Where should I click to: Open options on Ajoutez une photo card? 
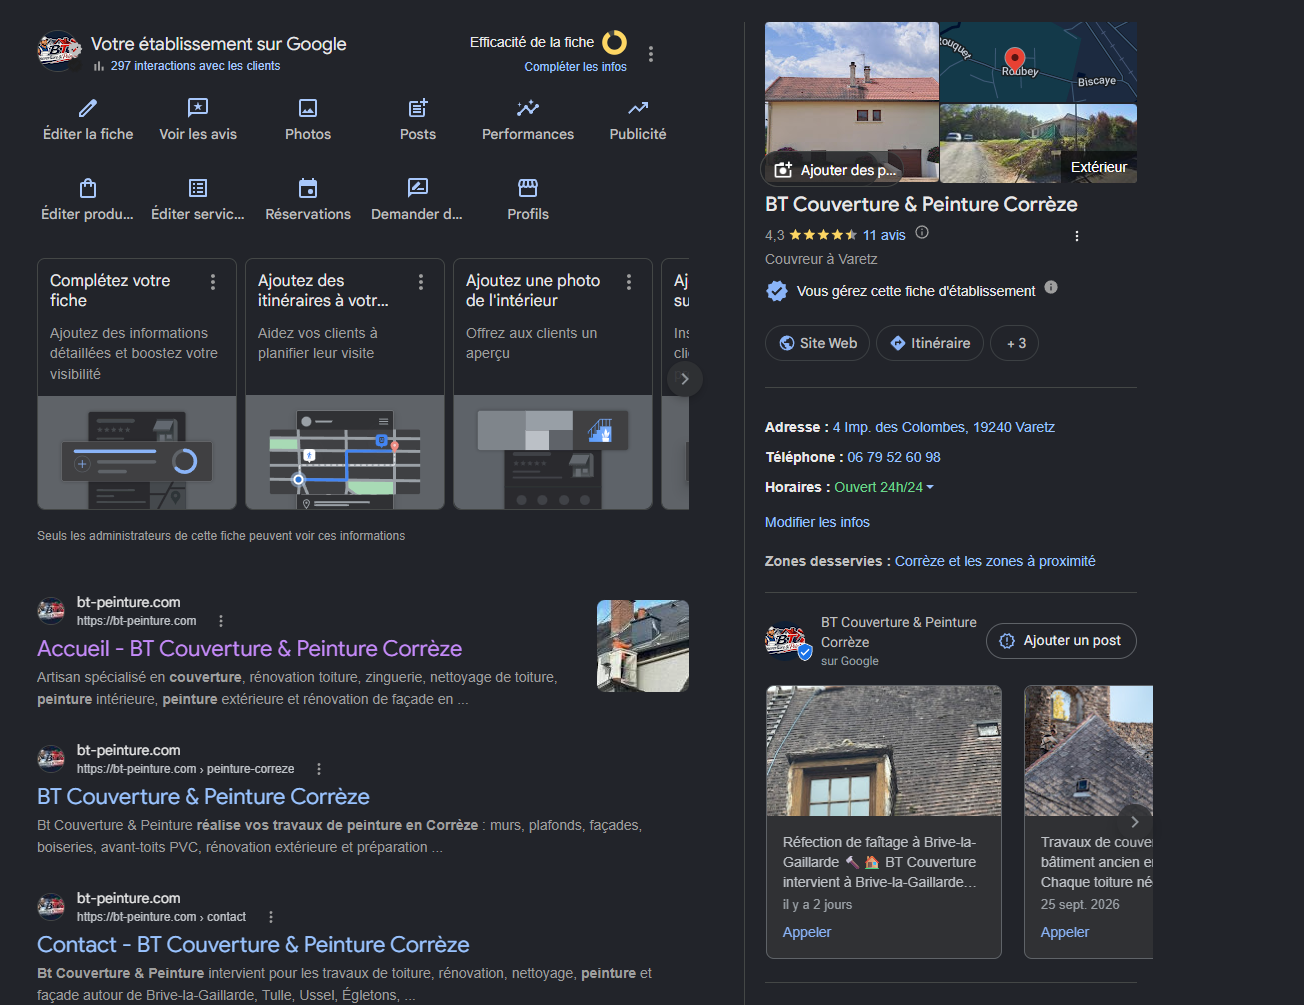point(629,282)
